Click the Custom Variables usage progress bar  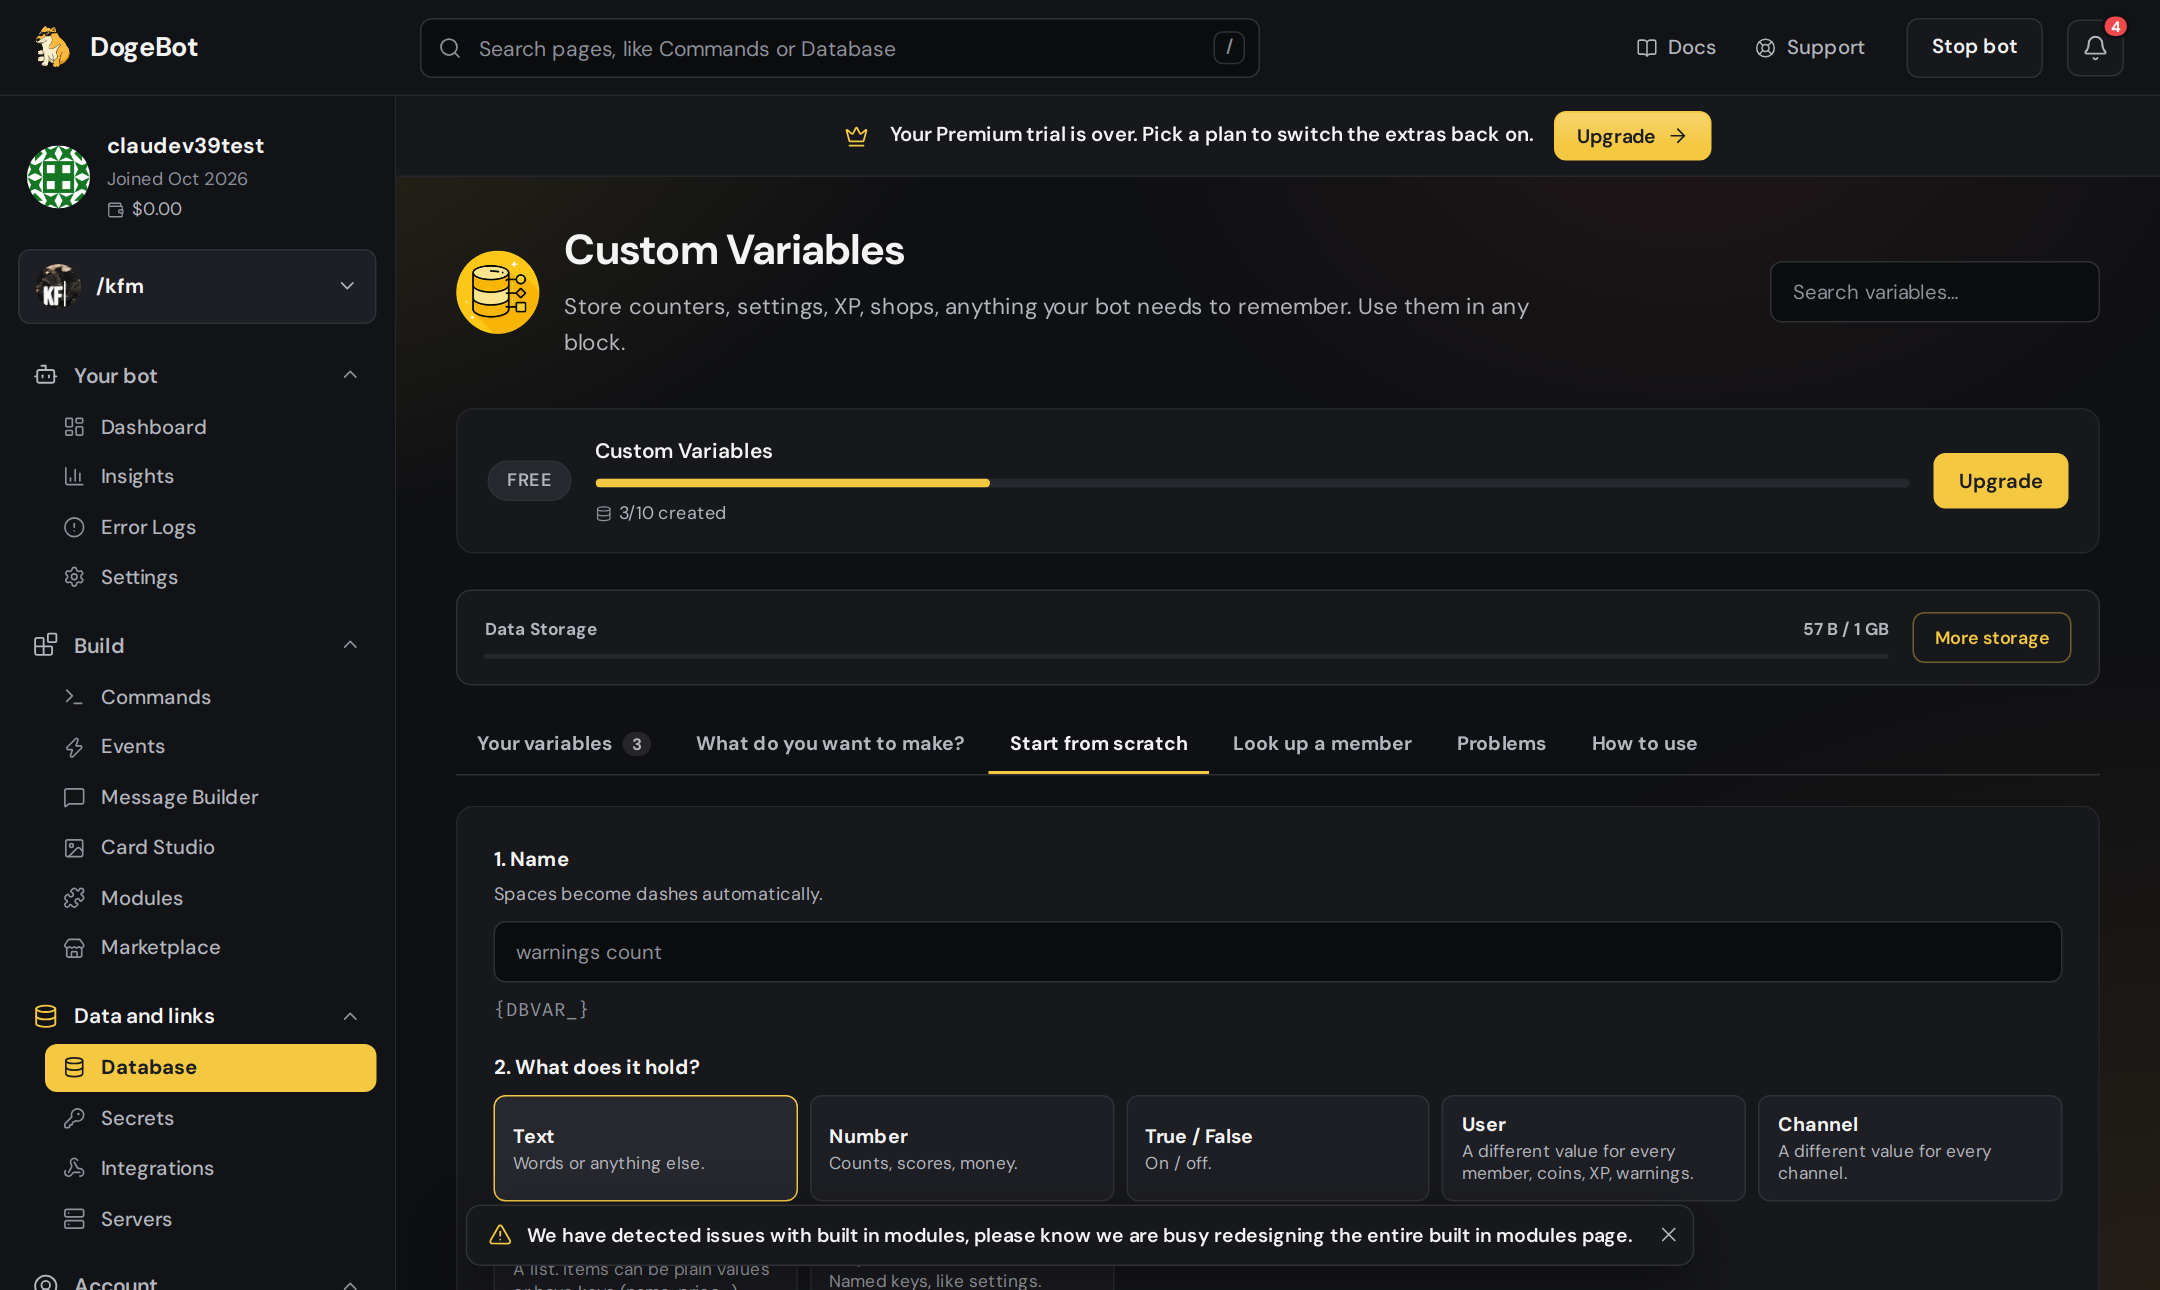1251,483
